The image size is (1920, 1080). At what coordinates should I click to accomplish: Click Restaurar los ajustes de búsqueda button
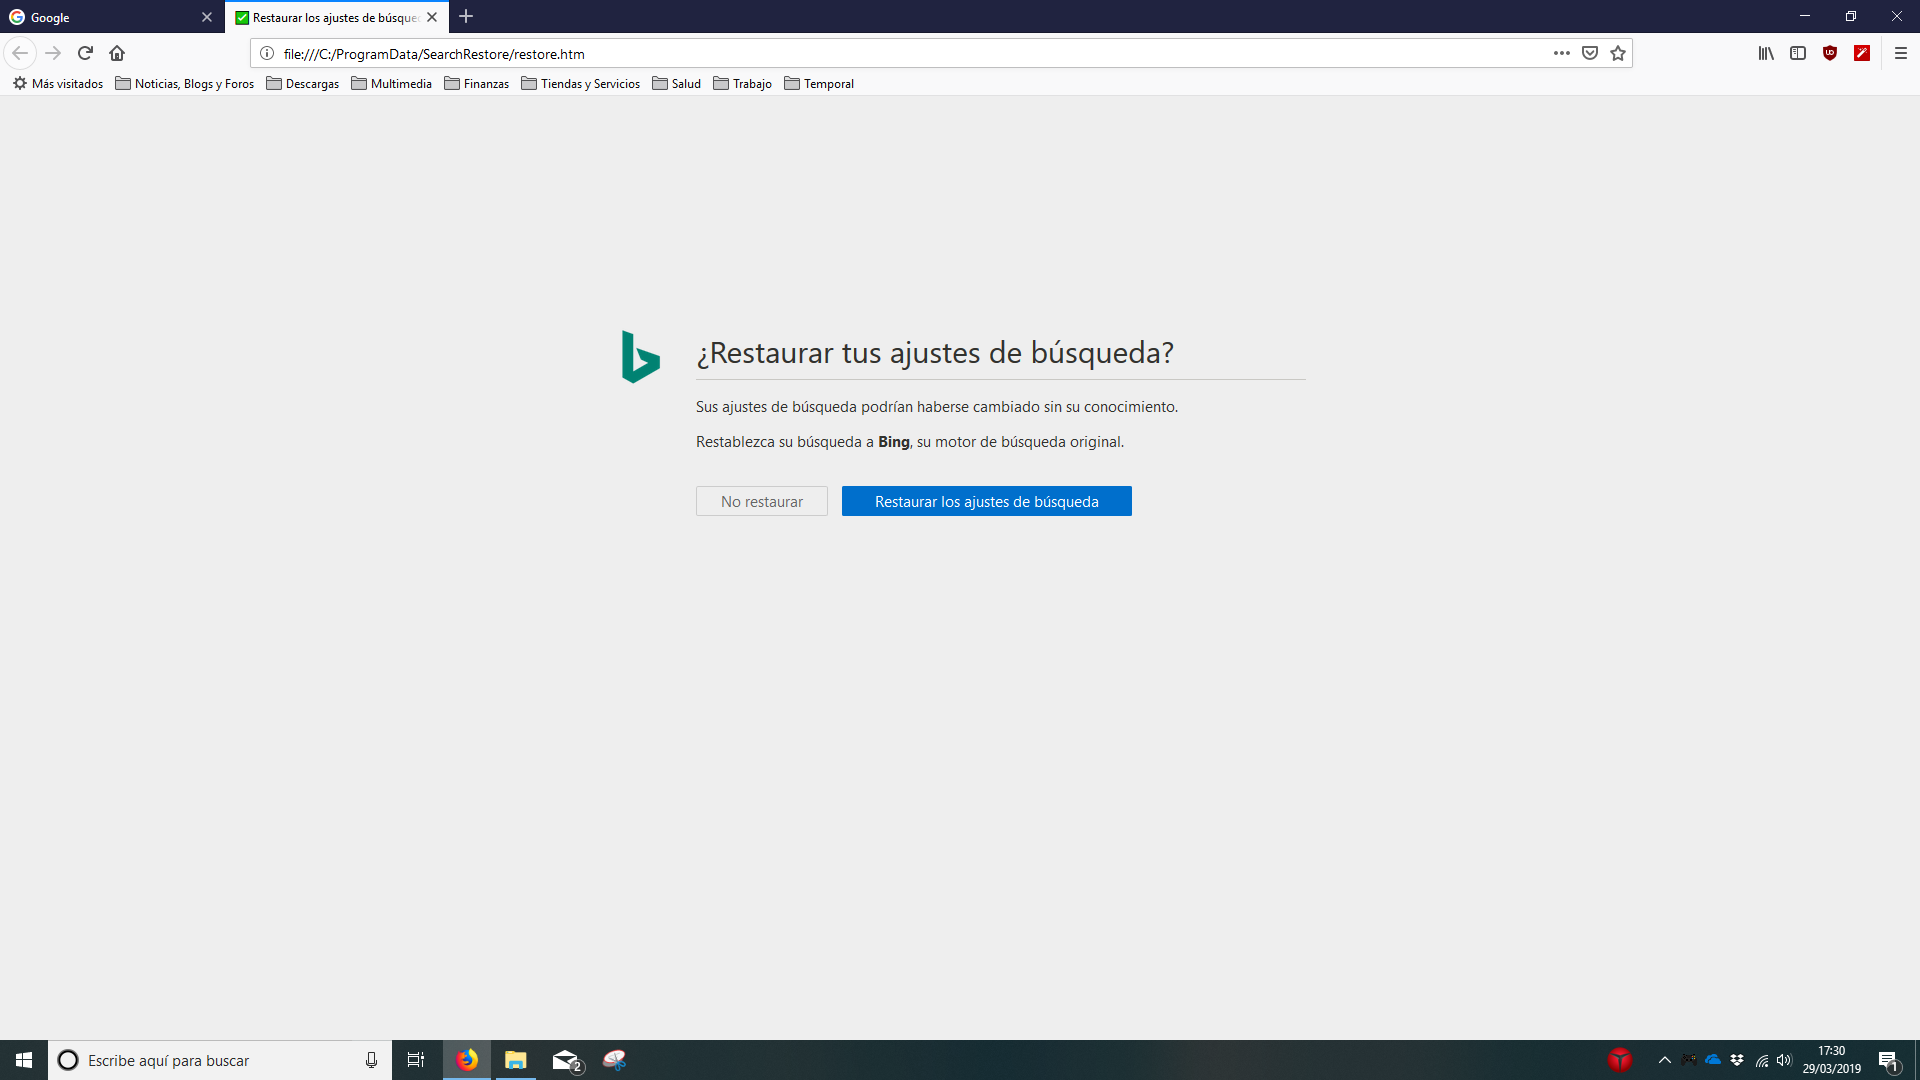(986, 501)
